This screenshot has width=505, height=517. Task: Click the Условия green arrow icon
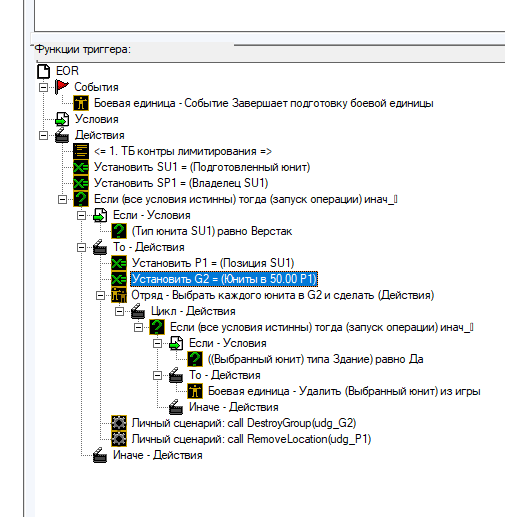click(62, 119)
